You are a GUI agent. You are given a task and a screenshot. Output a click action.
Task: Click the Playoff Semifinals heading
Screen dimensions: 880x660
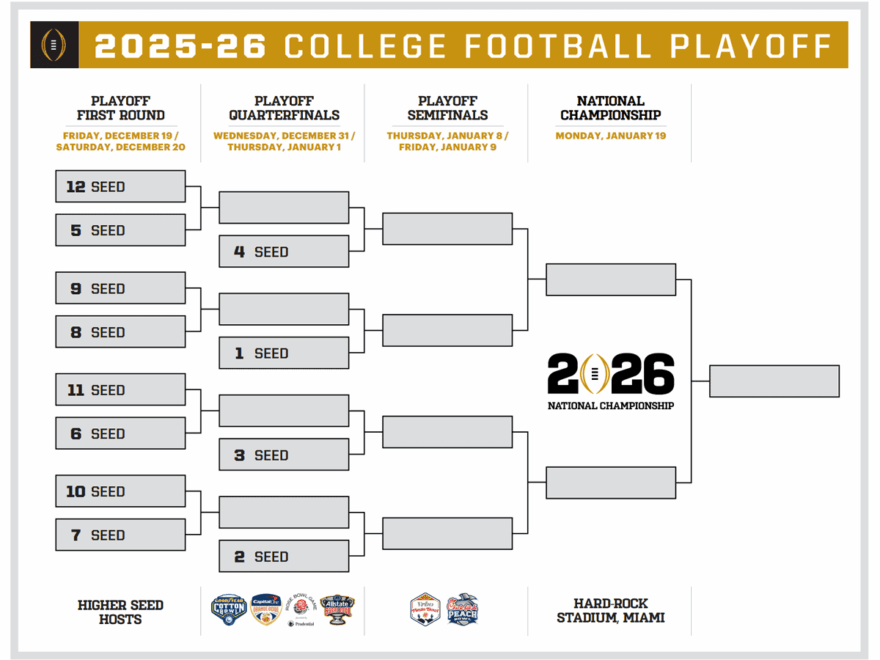tap(447, 108)
